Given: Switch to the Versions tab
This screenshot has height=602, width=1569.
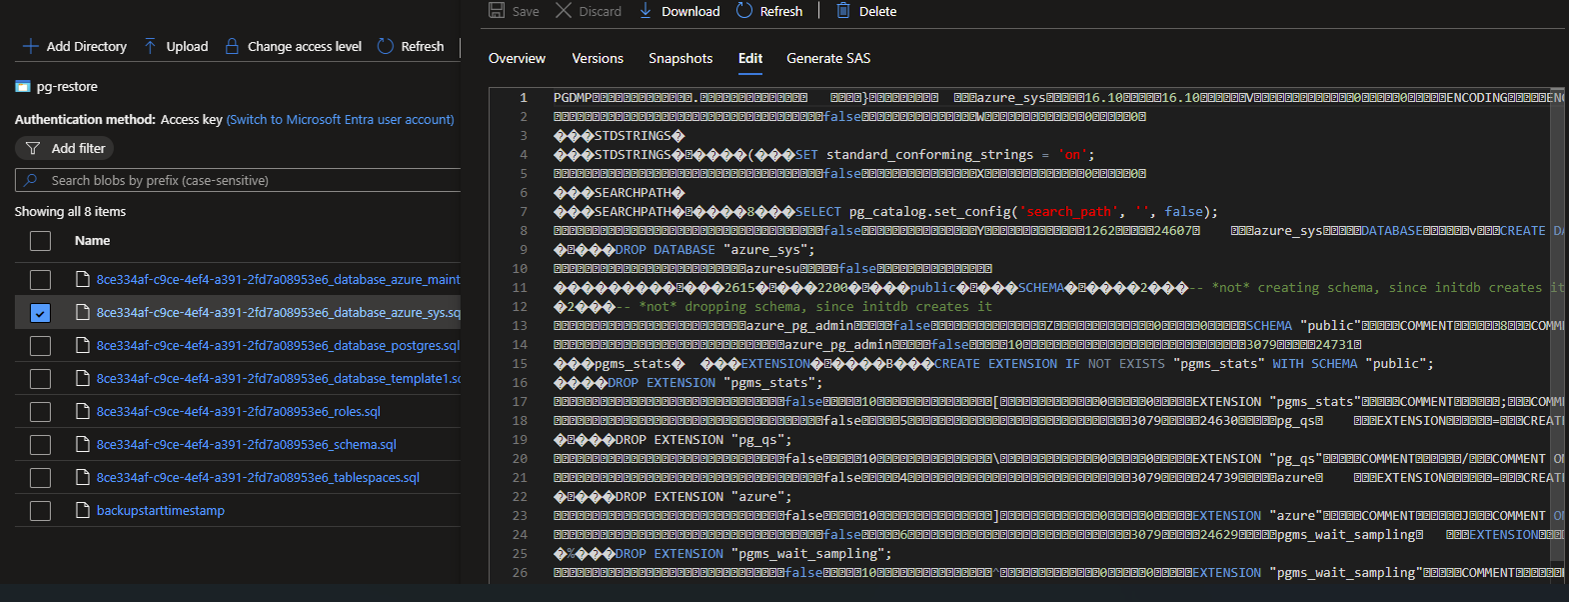Looking at the screenshot, I should 597,58.
